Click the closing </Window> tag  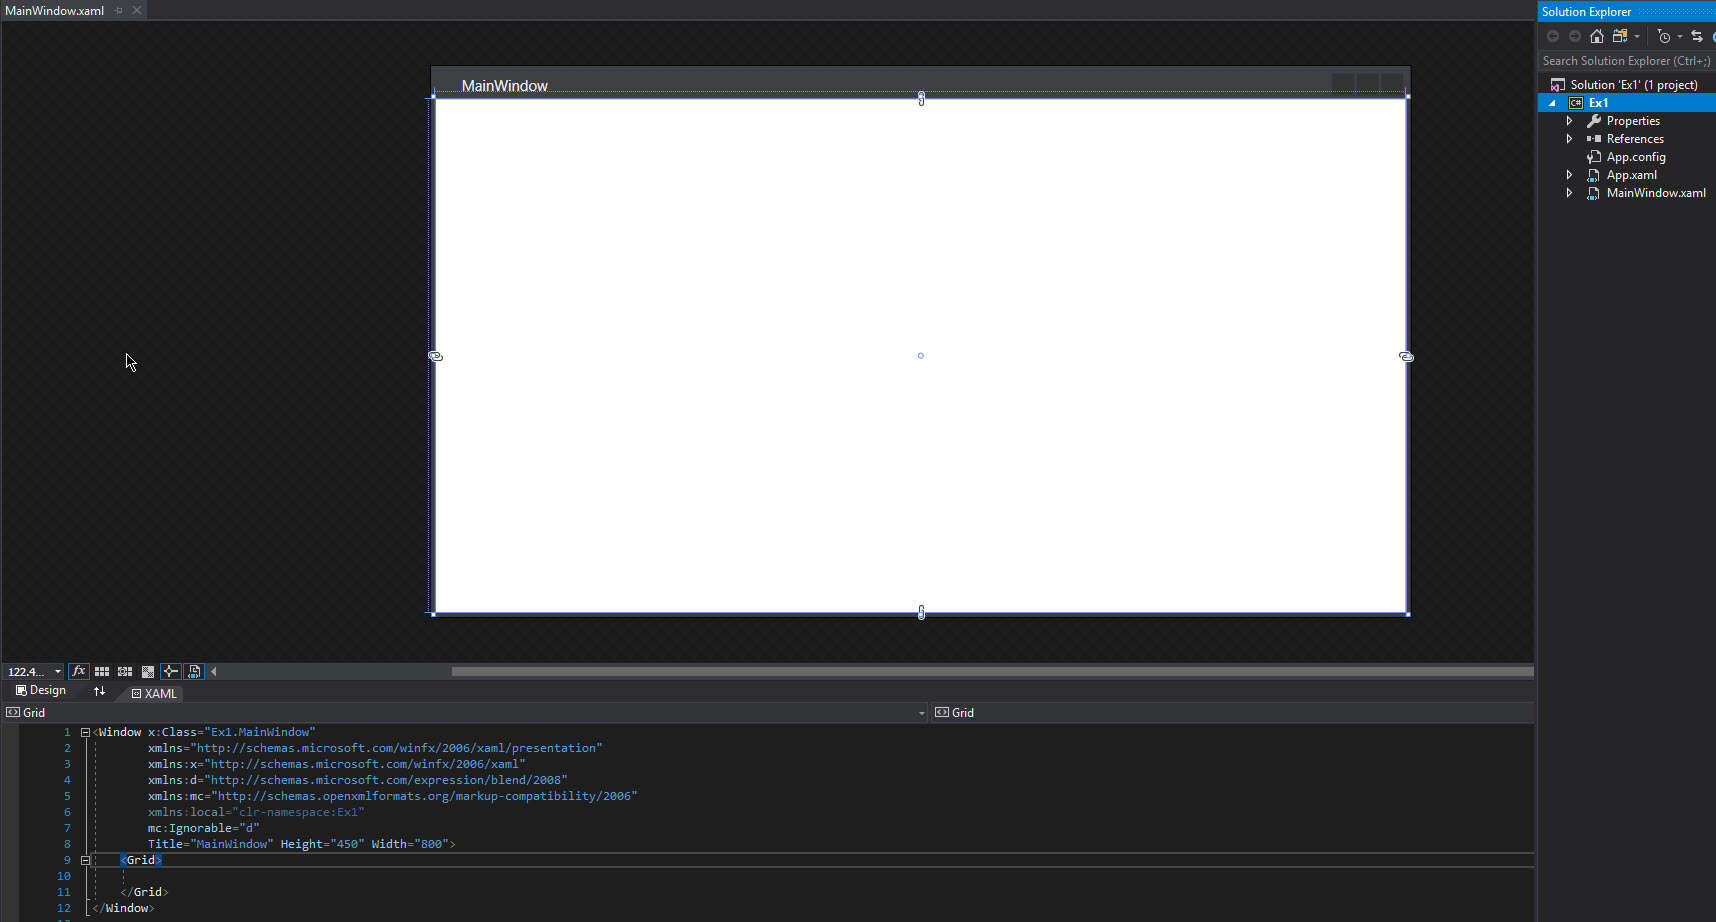123,908
